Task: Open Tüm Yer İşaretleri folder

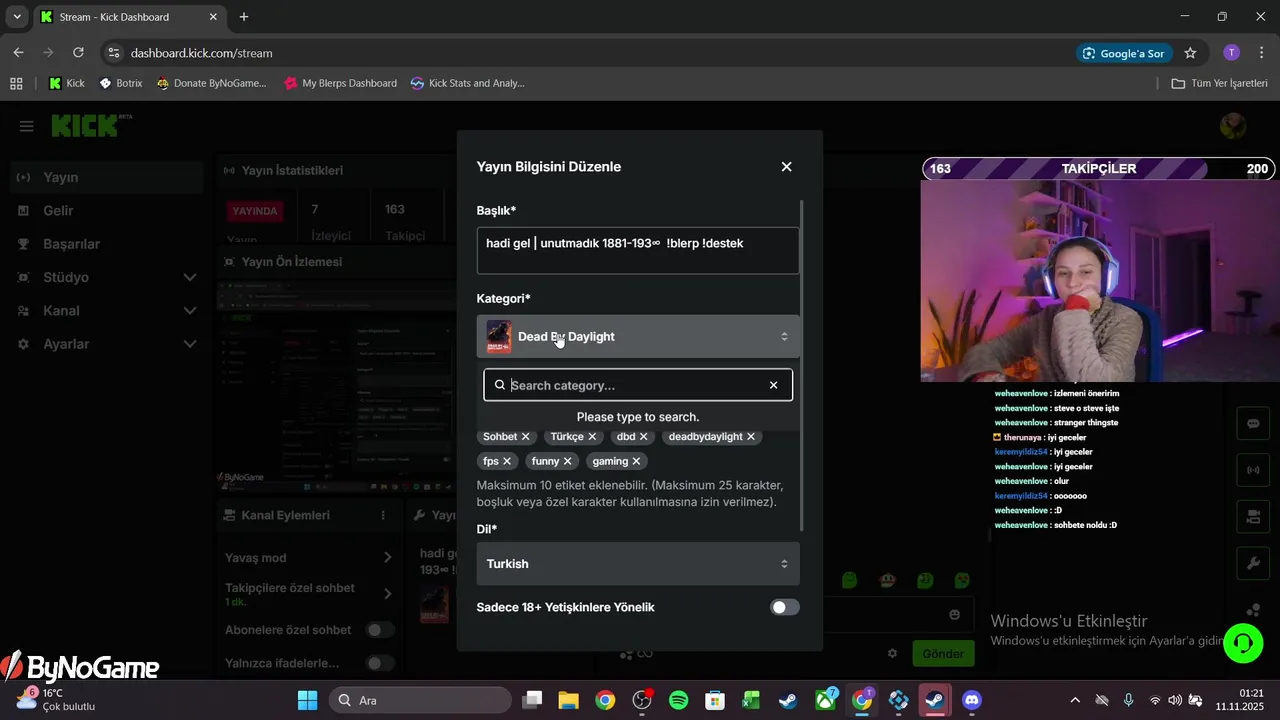Action: pos(1219,83)
